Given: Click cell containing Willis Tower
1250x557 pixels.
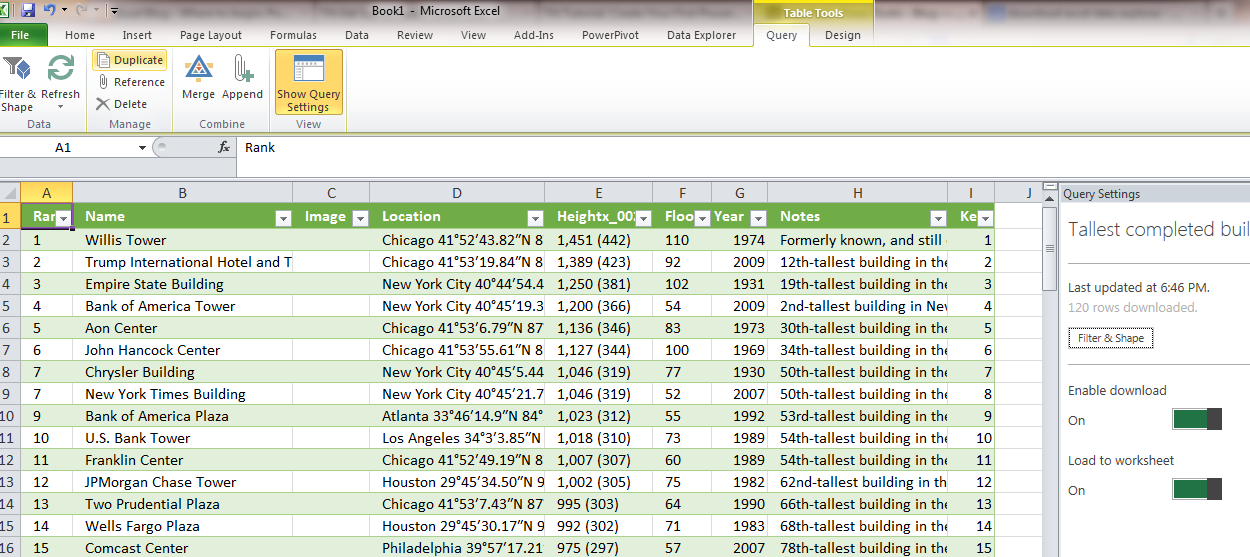Looking at the screenshot, I should [x=183, y=240].
